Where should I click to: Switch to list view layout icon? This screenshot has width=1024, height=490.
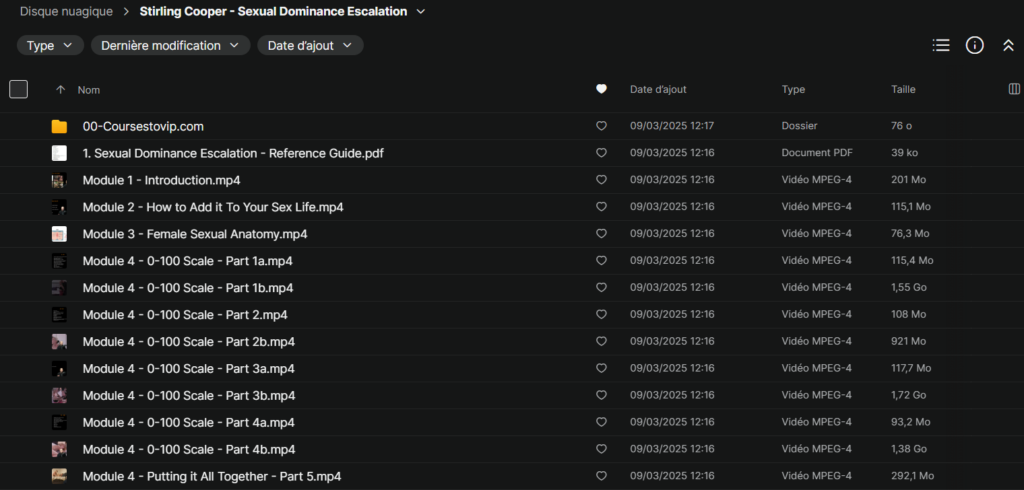[x=940, y=45]
